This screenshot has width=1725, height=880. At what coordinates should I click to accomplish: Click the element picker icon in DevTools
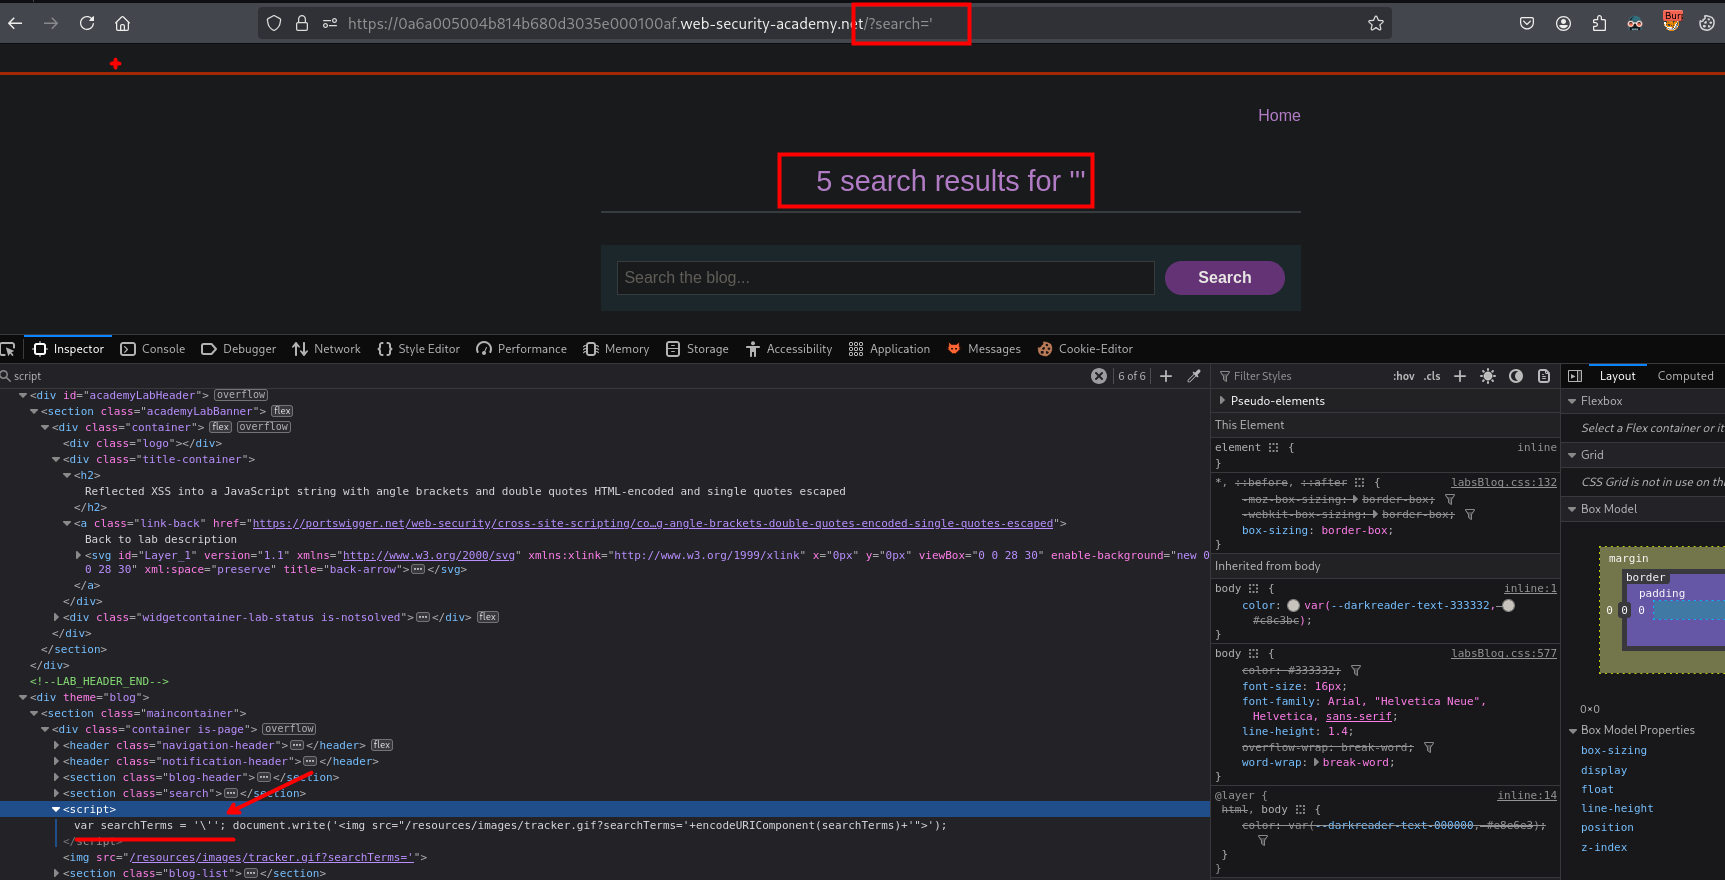tap(8, 349)
